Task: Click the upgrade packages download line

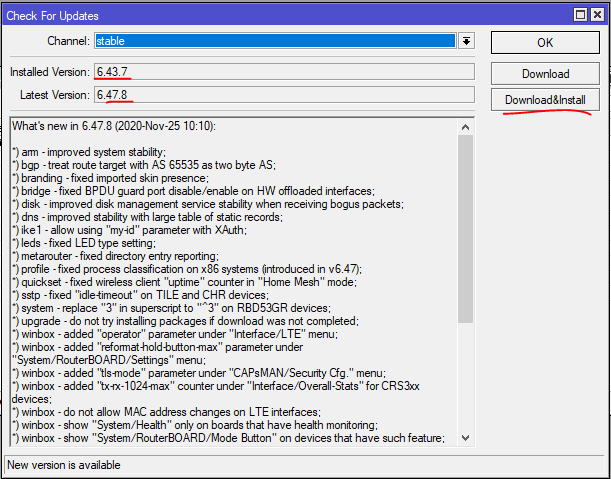Action: pyautogui.click(x=185, y=321)
